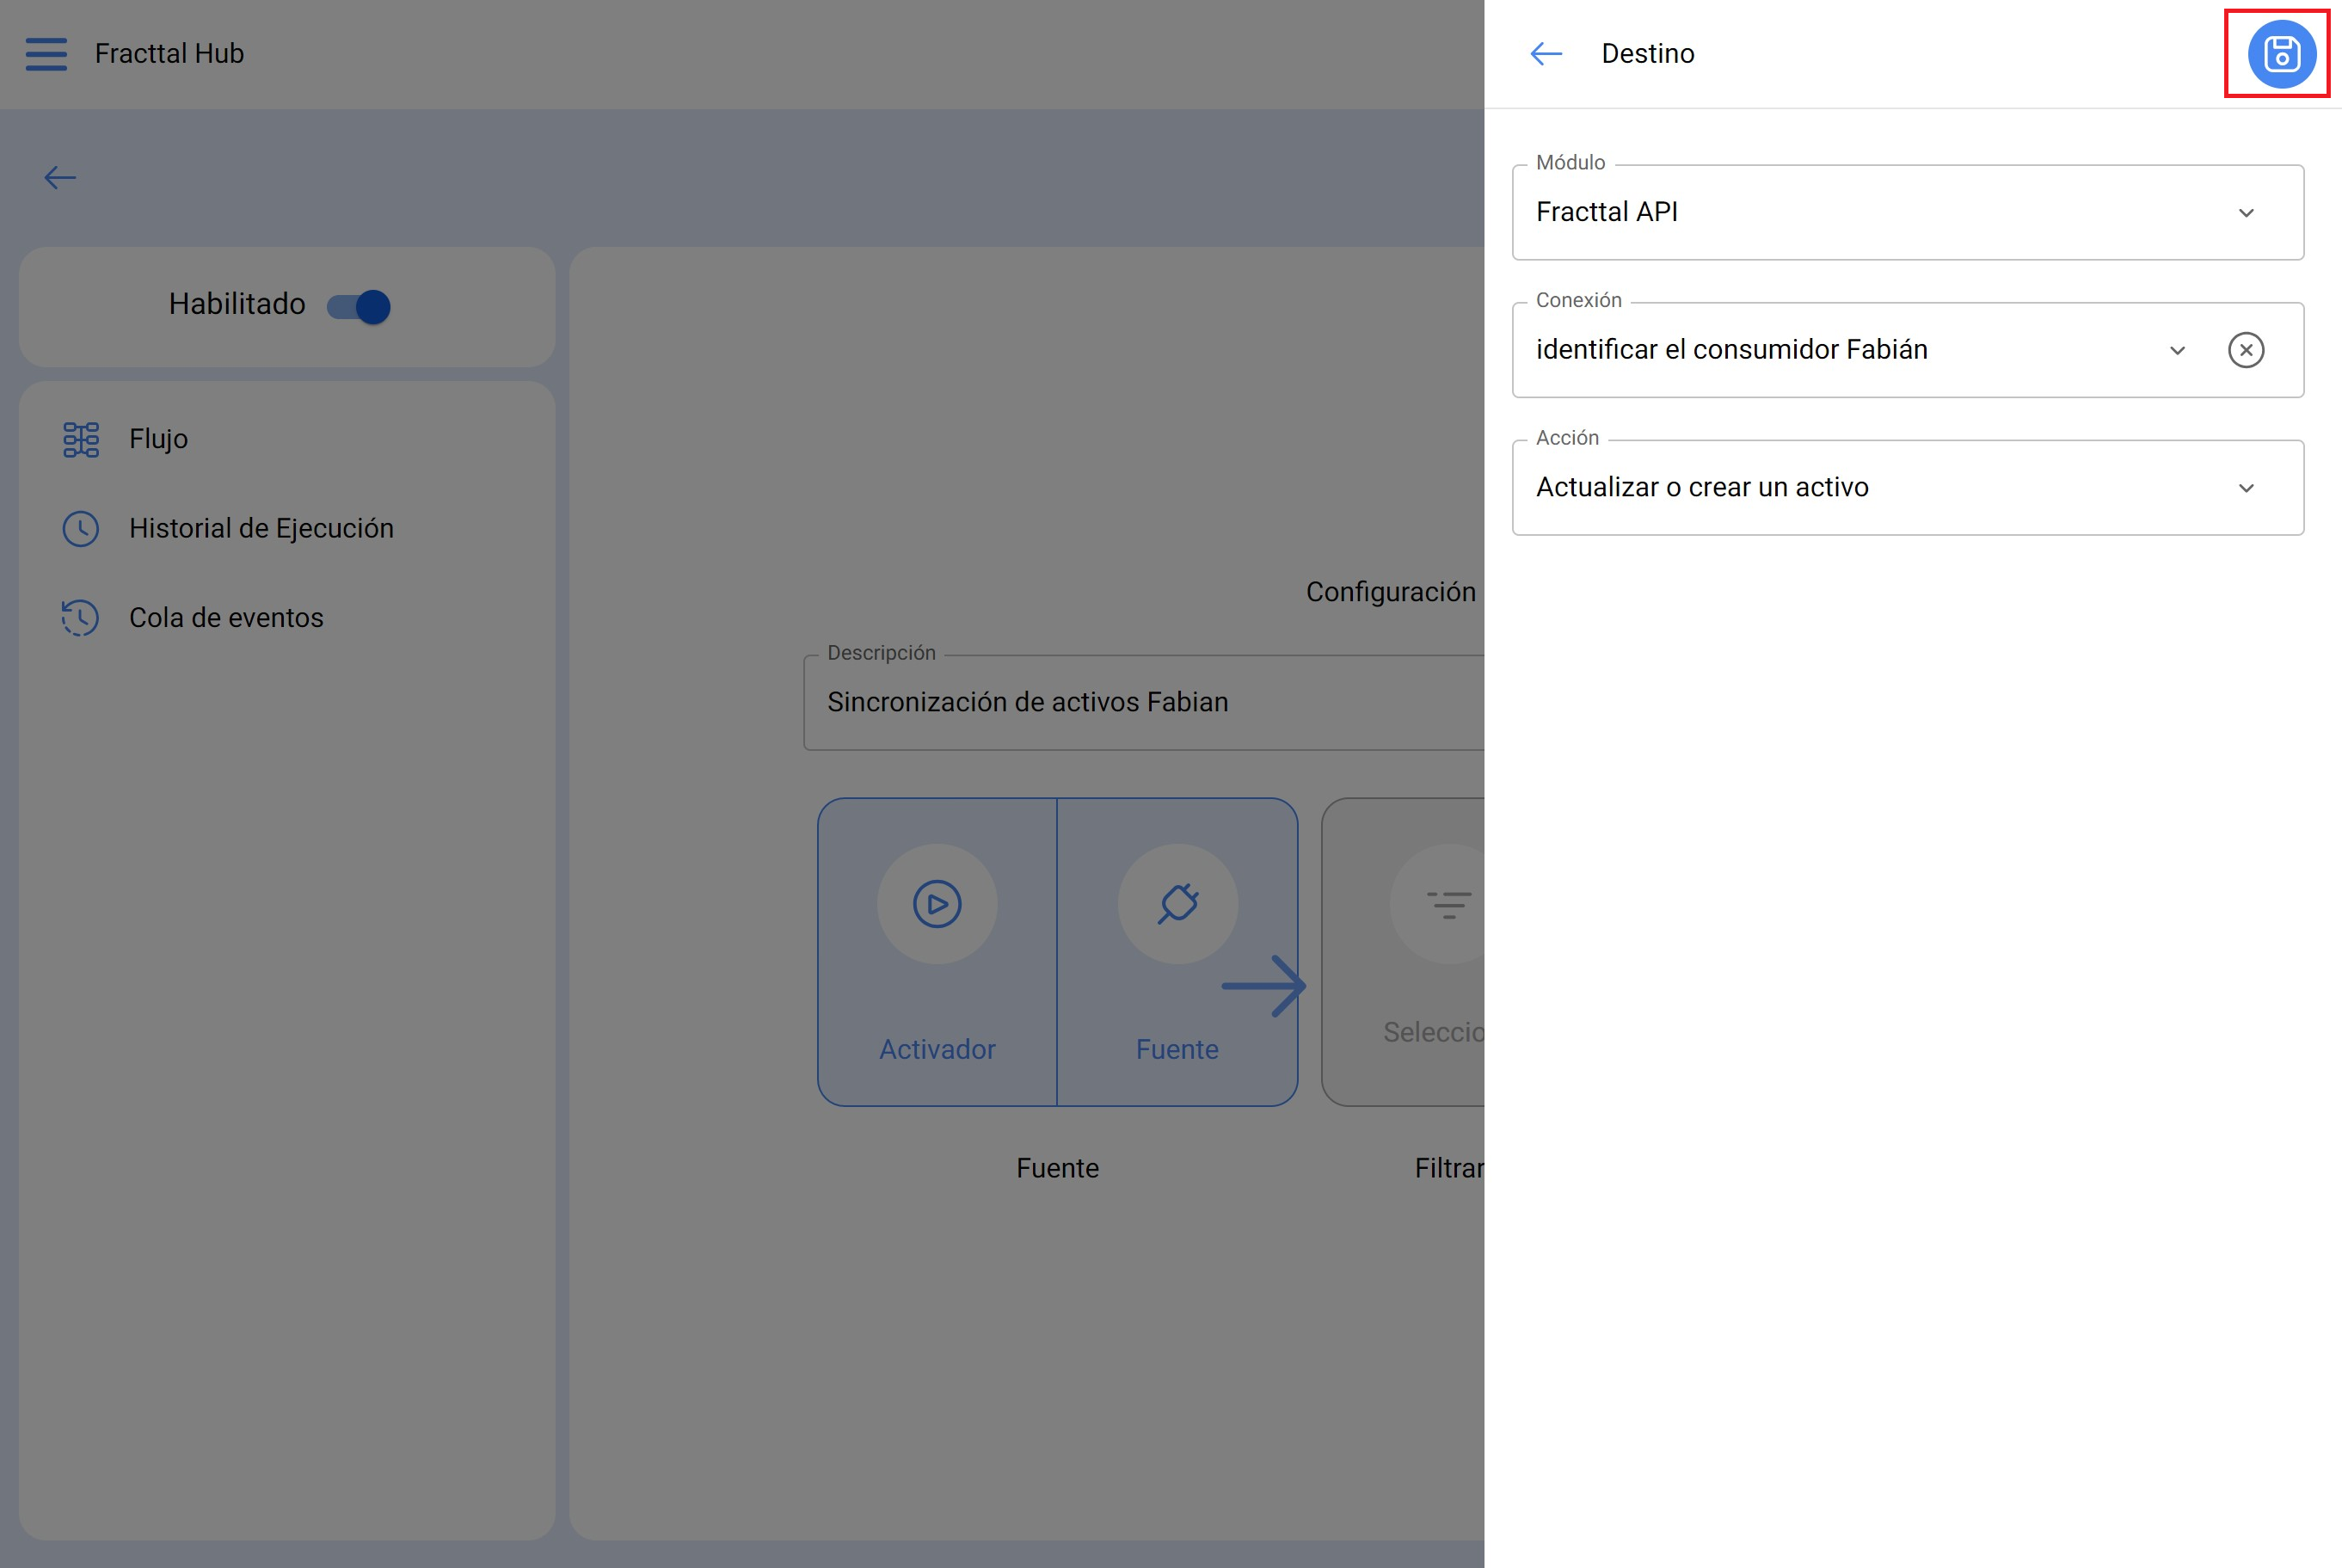Screen dimensions: 2342x1568
Task: Click the Descripción input field
Action: [1144, 703]
